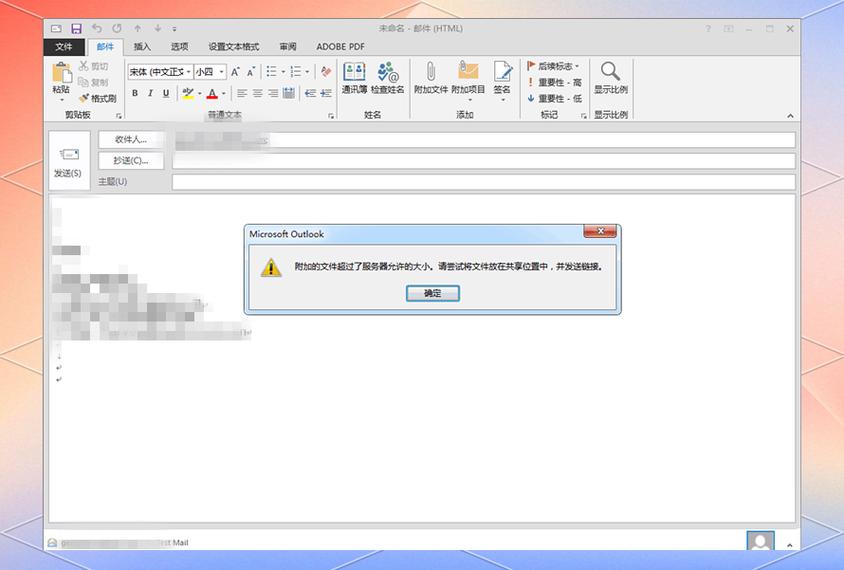The height and width of the screenshot is (570, 844).
Task: Expand the numbering style arrow
Action: coord(307,72)
